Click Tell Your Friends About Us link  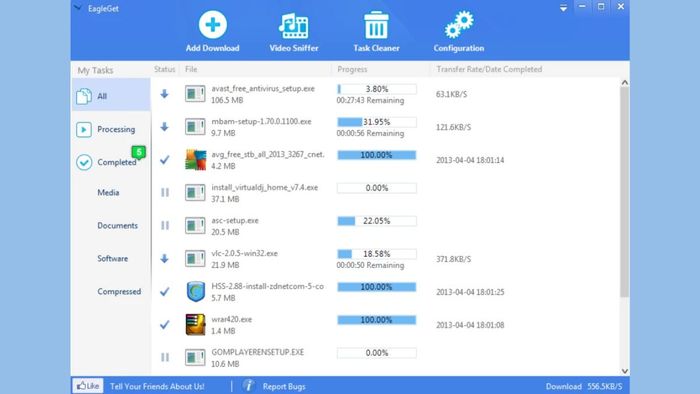pos(157,386)
